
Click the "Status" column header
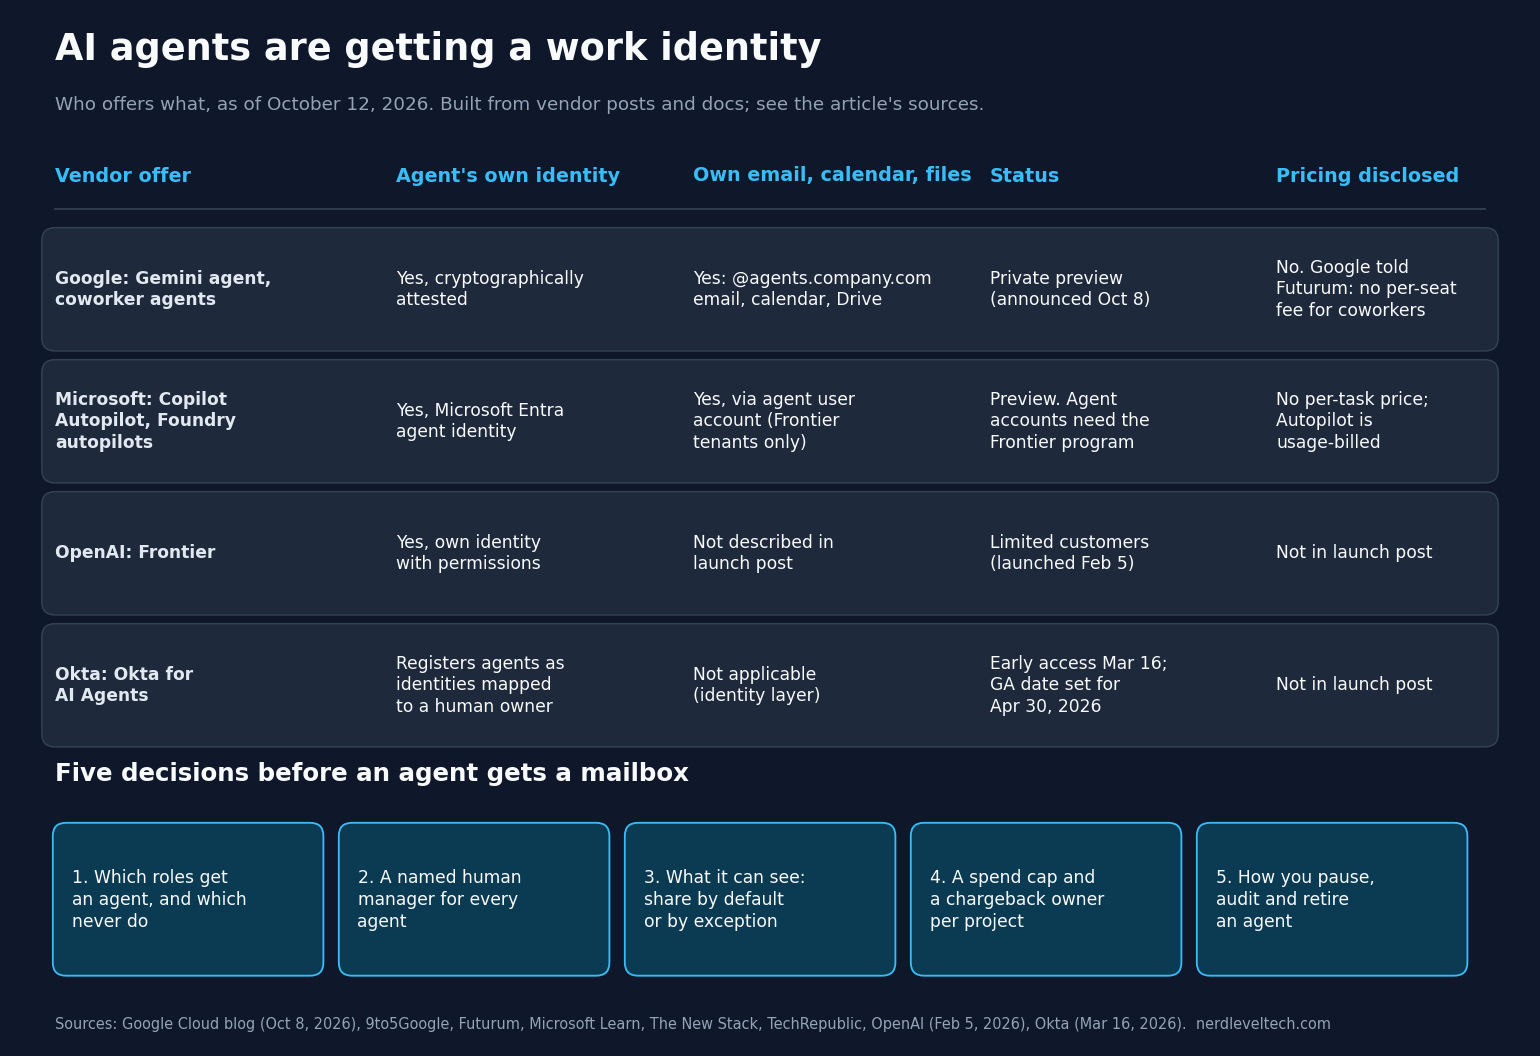[1024, 176]
